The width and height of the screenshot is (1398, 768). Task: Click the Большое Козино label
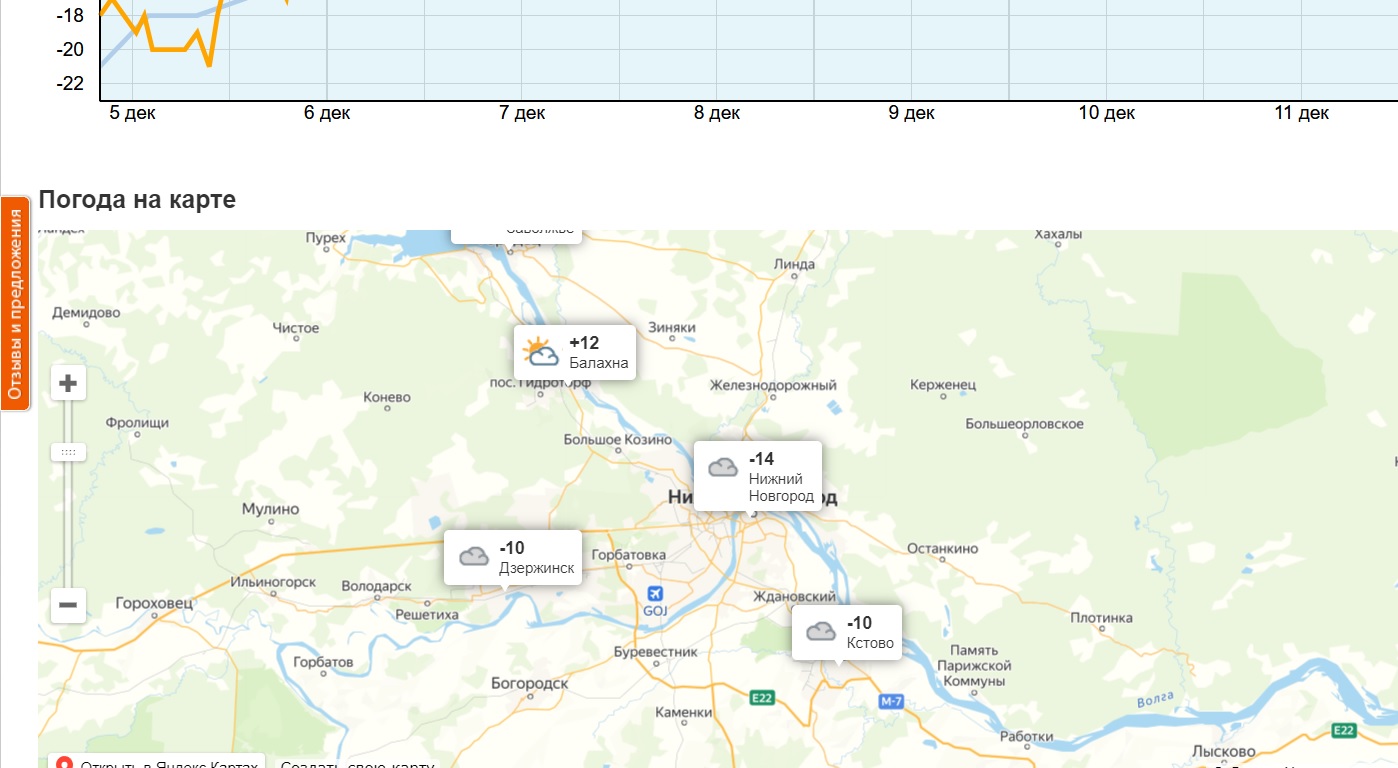click(618, 439)
